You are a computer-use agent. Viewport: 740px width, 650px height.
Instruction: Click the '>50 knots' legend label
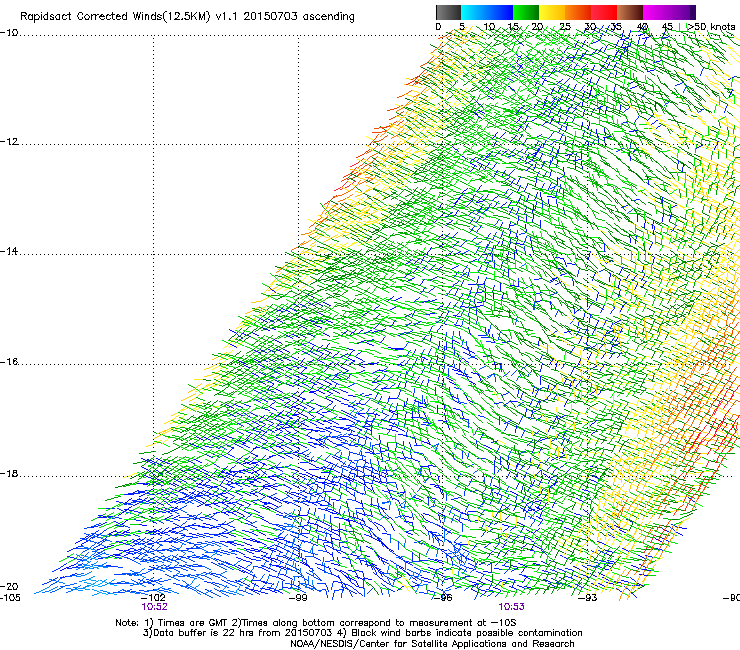tap(711, 27)
